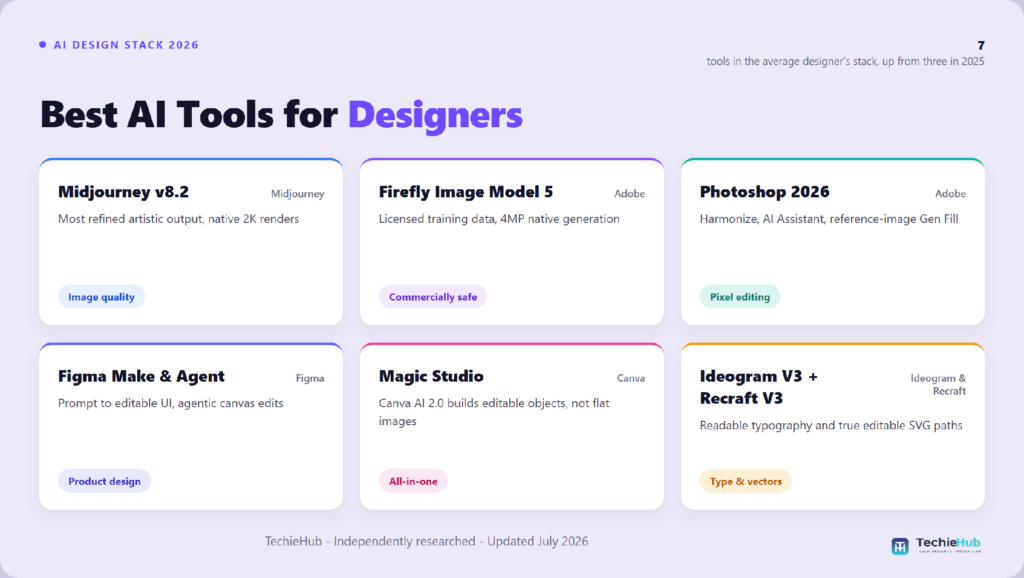Image resolution: width=1024 pixels, height=578 pixels.
Task: Click 'Readable typography' description
Action: pyautogui.click(x=831, y=426)
